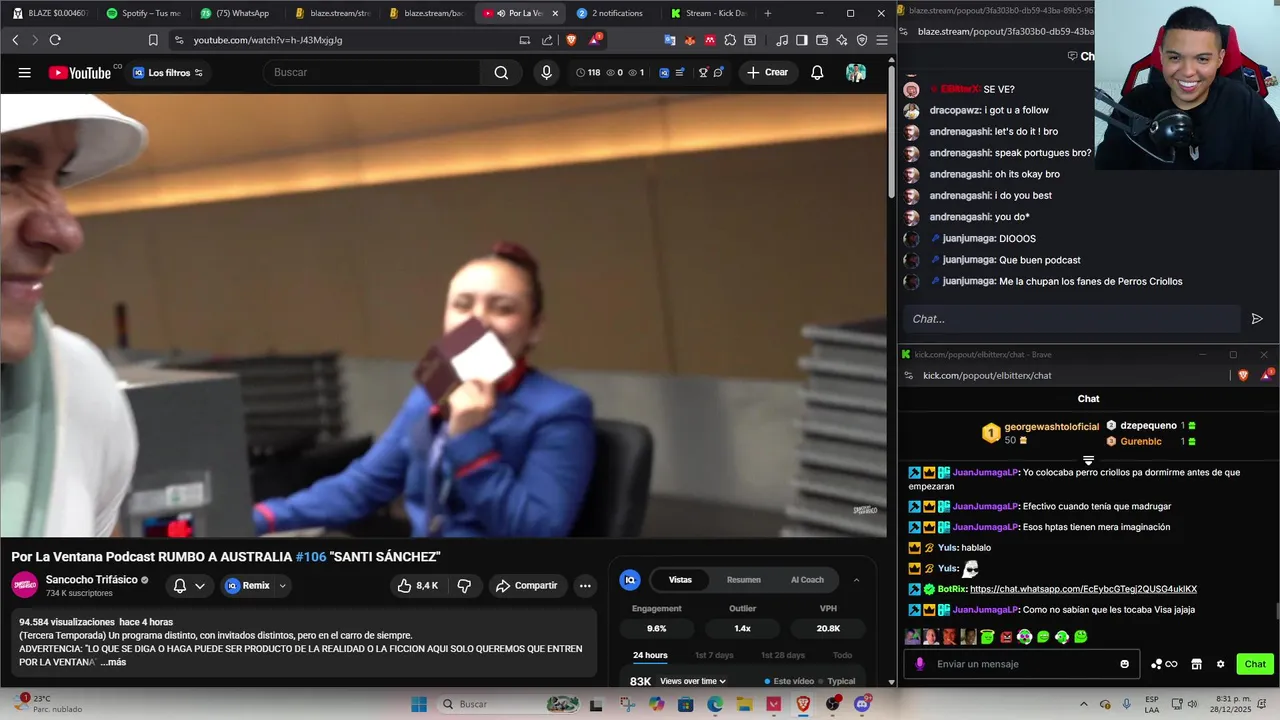Select the "1st 7 days" range tab
The height and width of the screenshot is (720, 1280).
point(714,655)
